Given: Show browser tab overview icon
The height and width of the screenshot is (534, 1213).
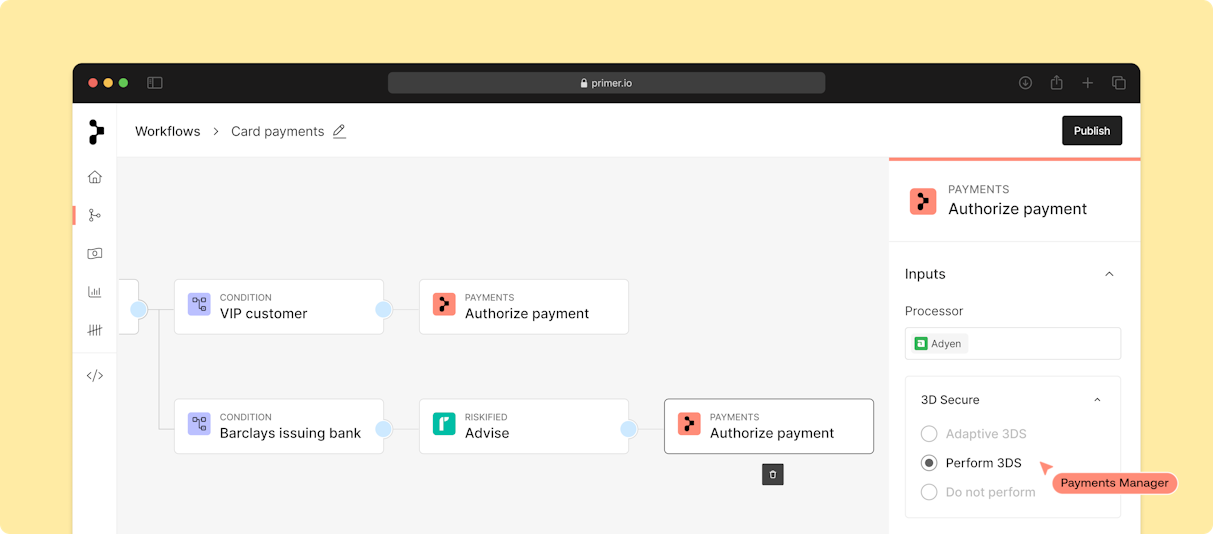Looking at the screenshot, I should pos(1118,83).
